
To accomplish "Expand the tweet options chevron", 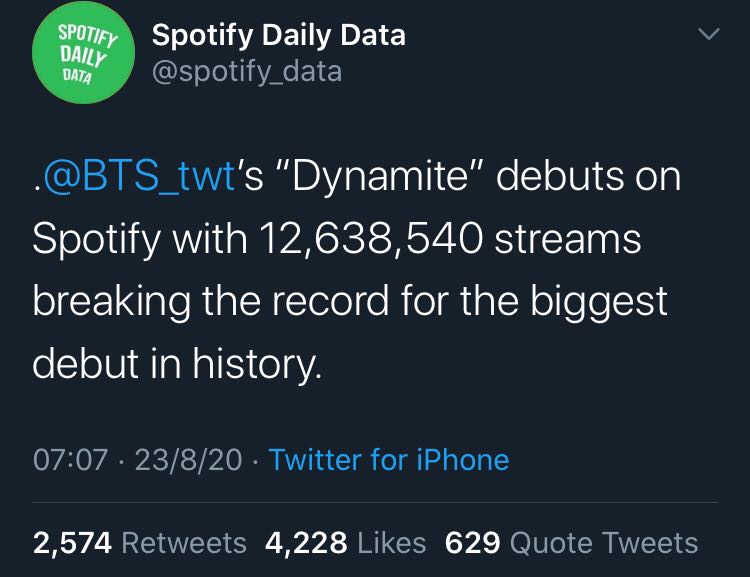I will [x=708, y=34].
